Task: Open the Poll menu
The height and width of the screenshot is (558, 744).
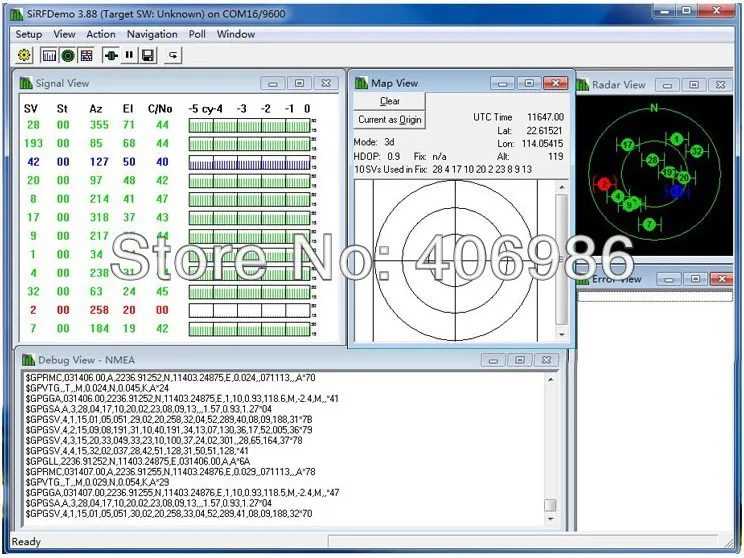Action: 197,34
